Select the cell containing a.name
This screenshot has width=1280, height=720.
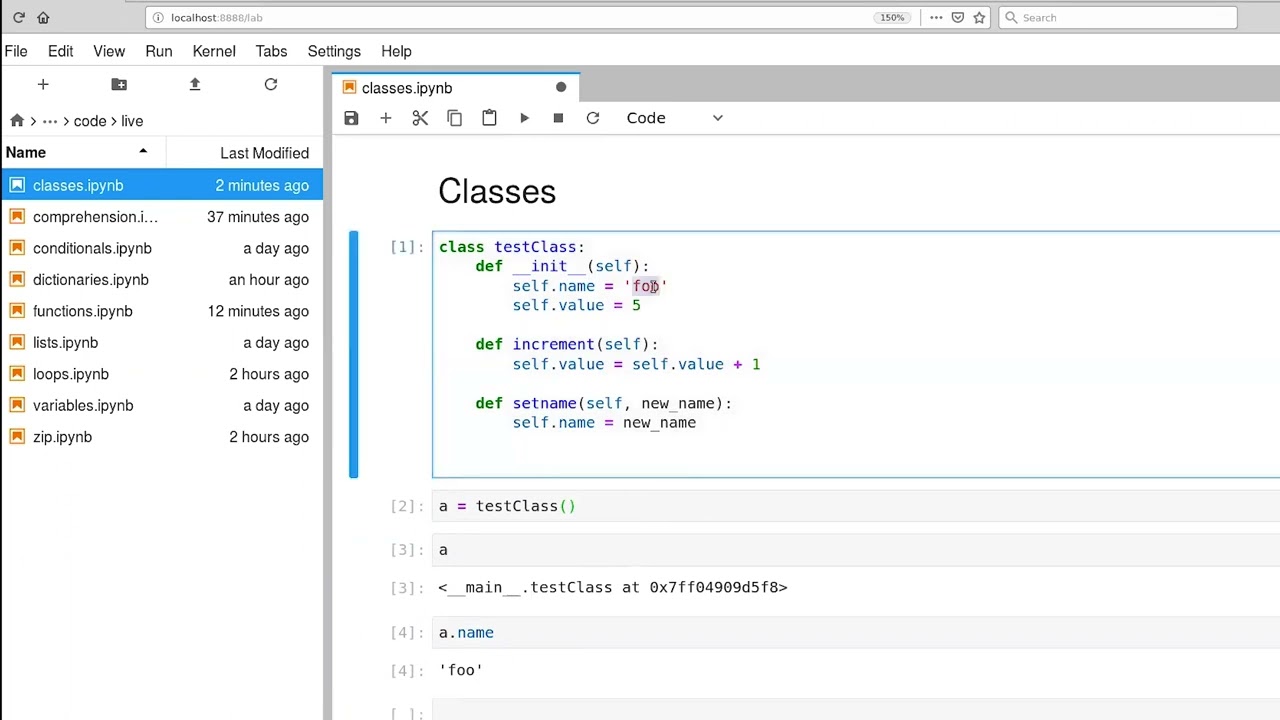coord(856,632)
